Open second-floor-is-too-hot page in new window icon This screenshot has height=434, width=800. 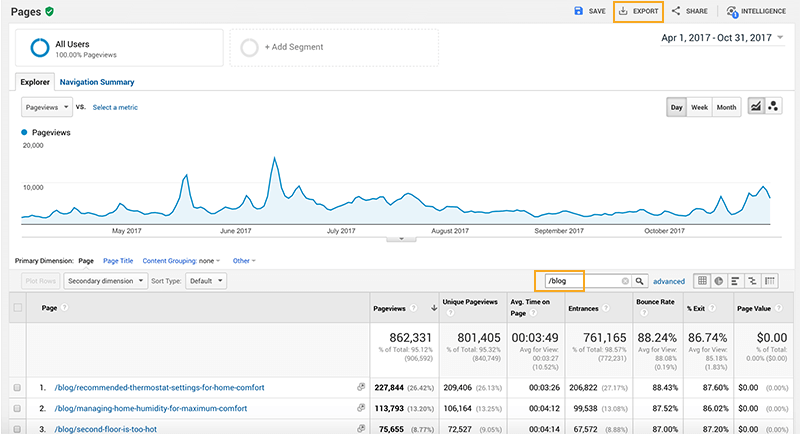pos(361,429)
